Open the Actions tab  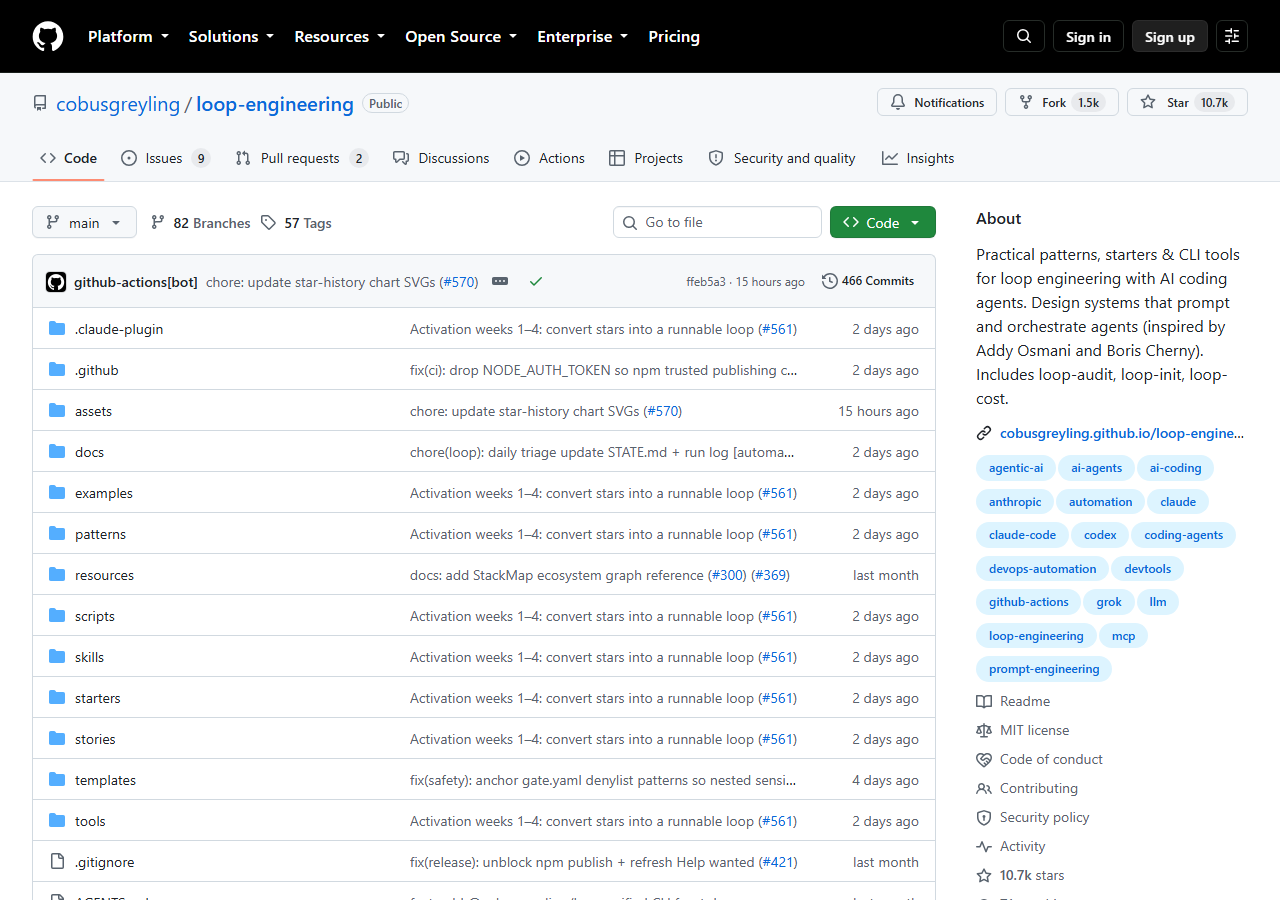pyautogui.click(x=549, y=158)
